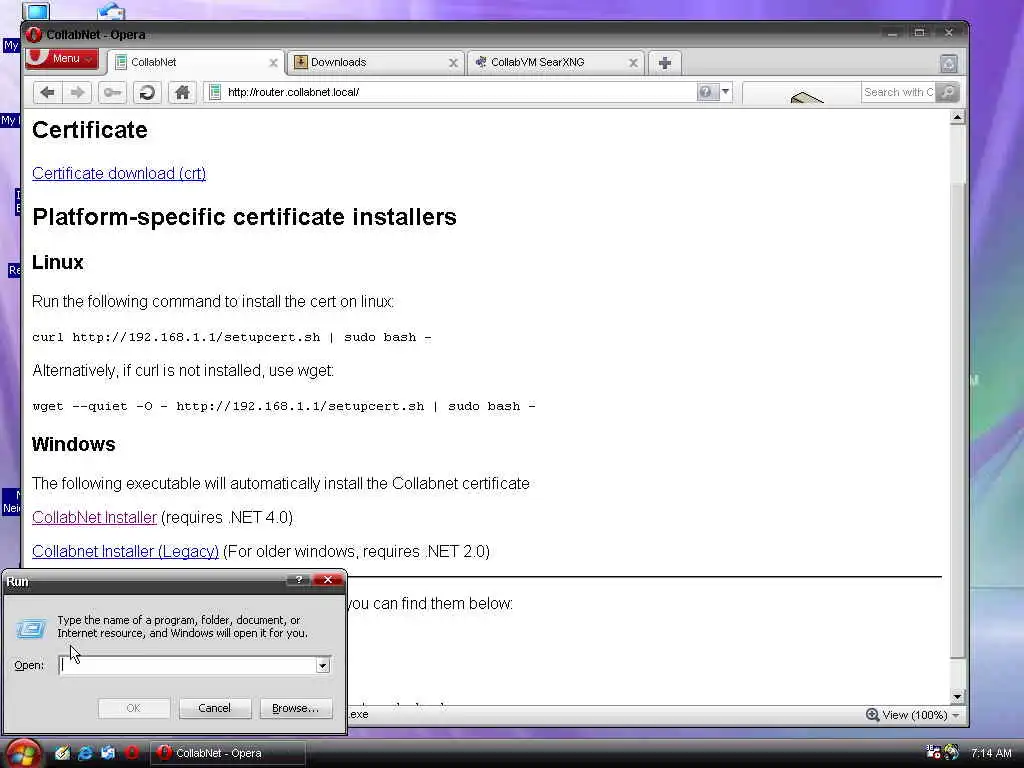Open Certificate download (crt) link
The width and height of the screenshot is (1024, 768).
[119, 173]
